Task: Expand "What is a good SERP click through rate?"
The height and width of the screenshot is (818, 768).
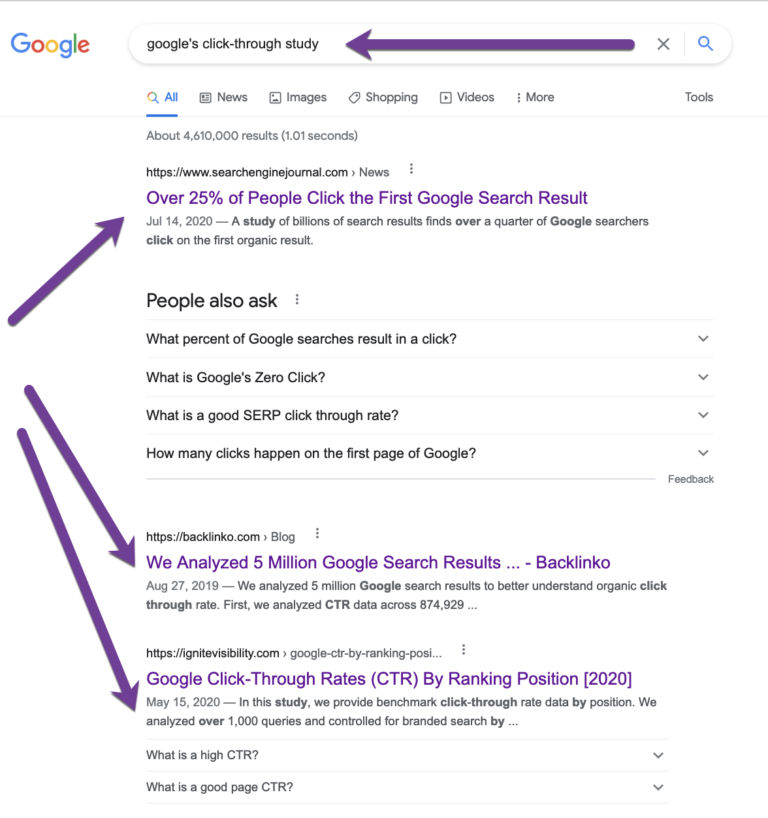Action: click(x=703, y=415)
